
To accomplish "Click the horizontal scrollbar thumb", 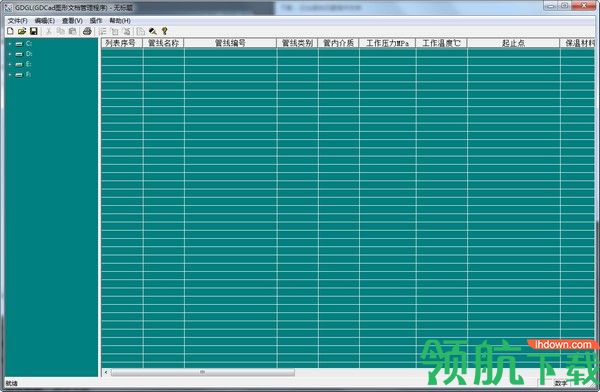I will [202, 372].
